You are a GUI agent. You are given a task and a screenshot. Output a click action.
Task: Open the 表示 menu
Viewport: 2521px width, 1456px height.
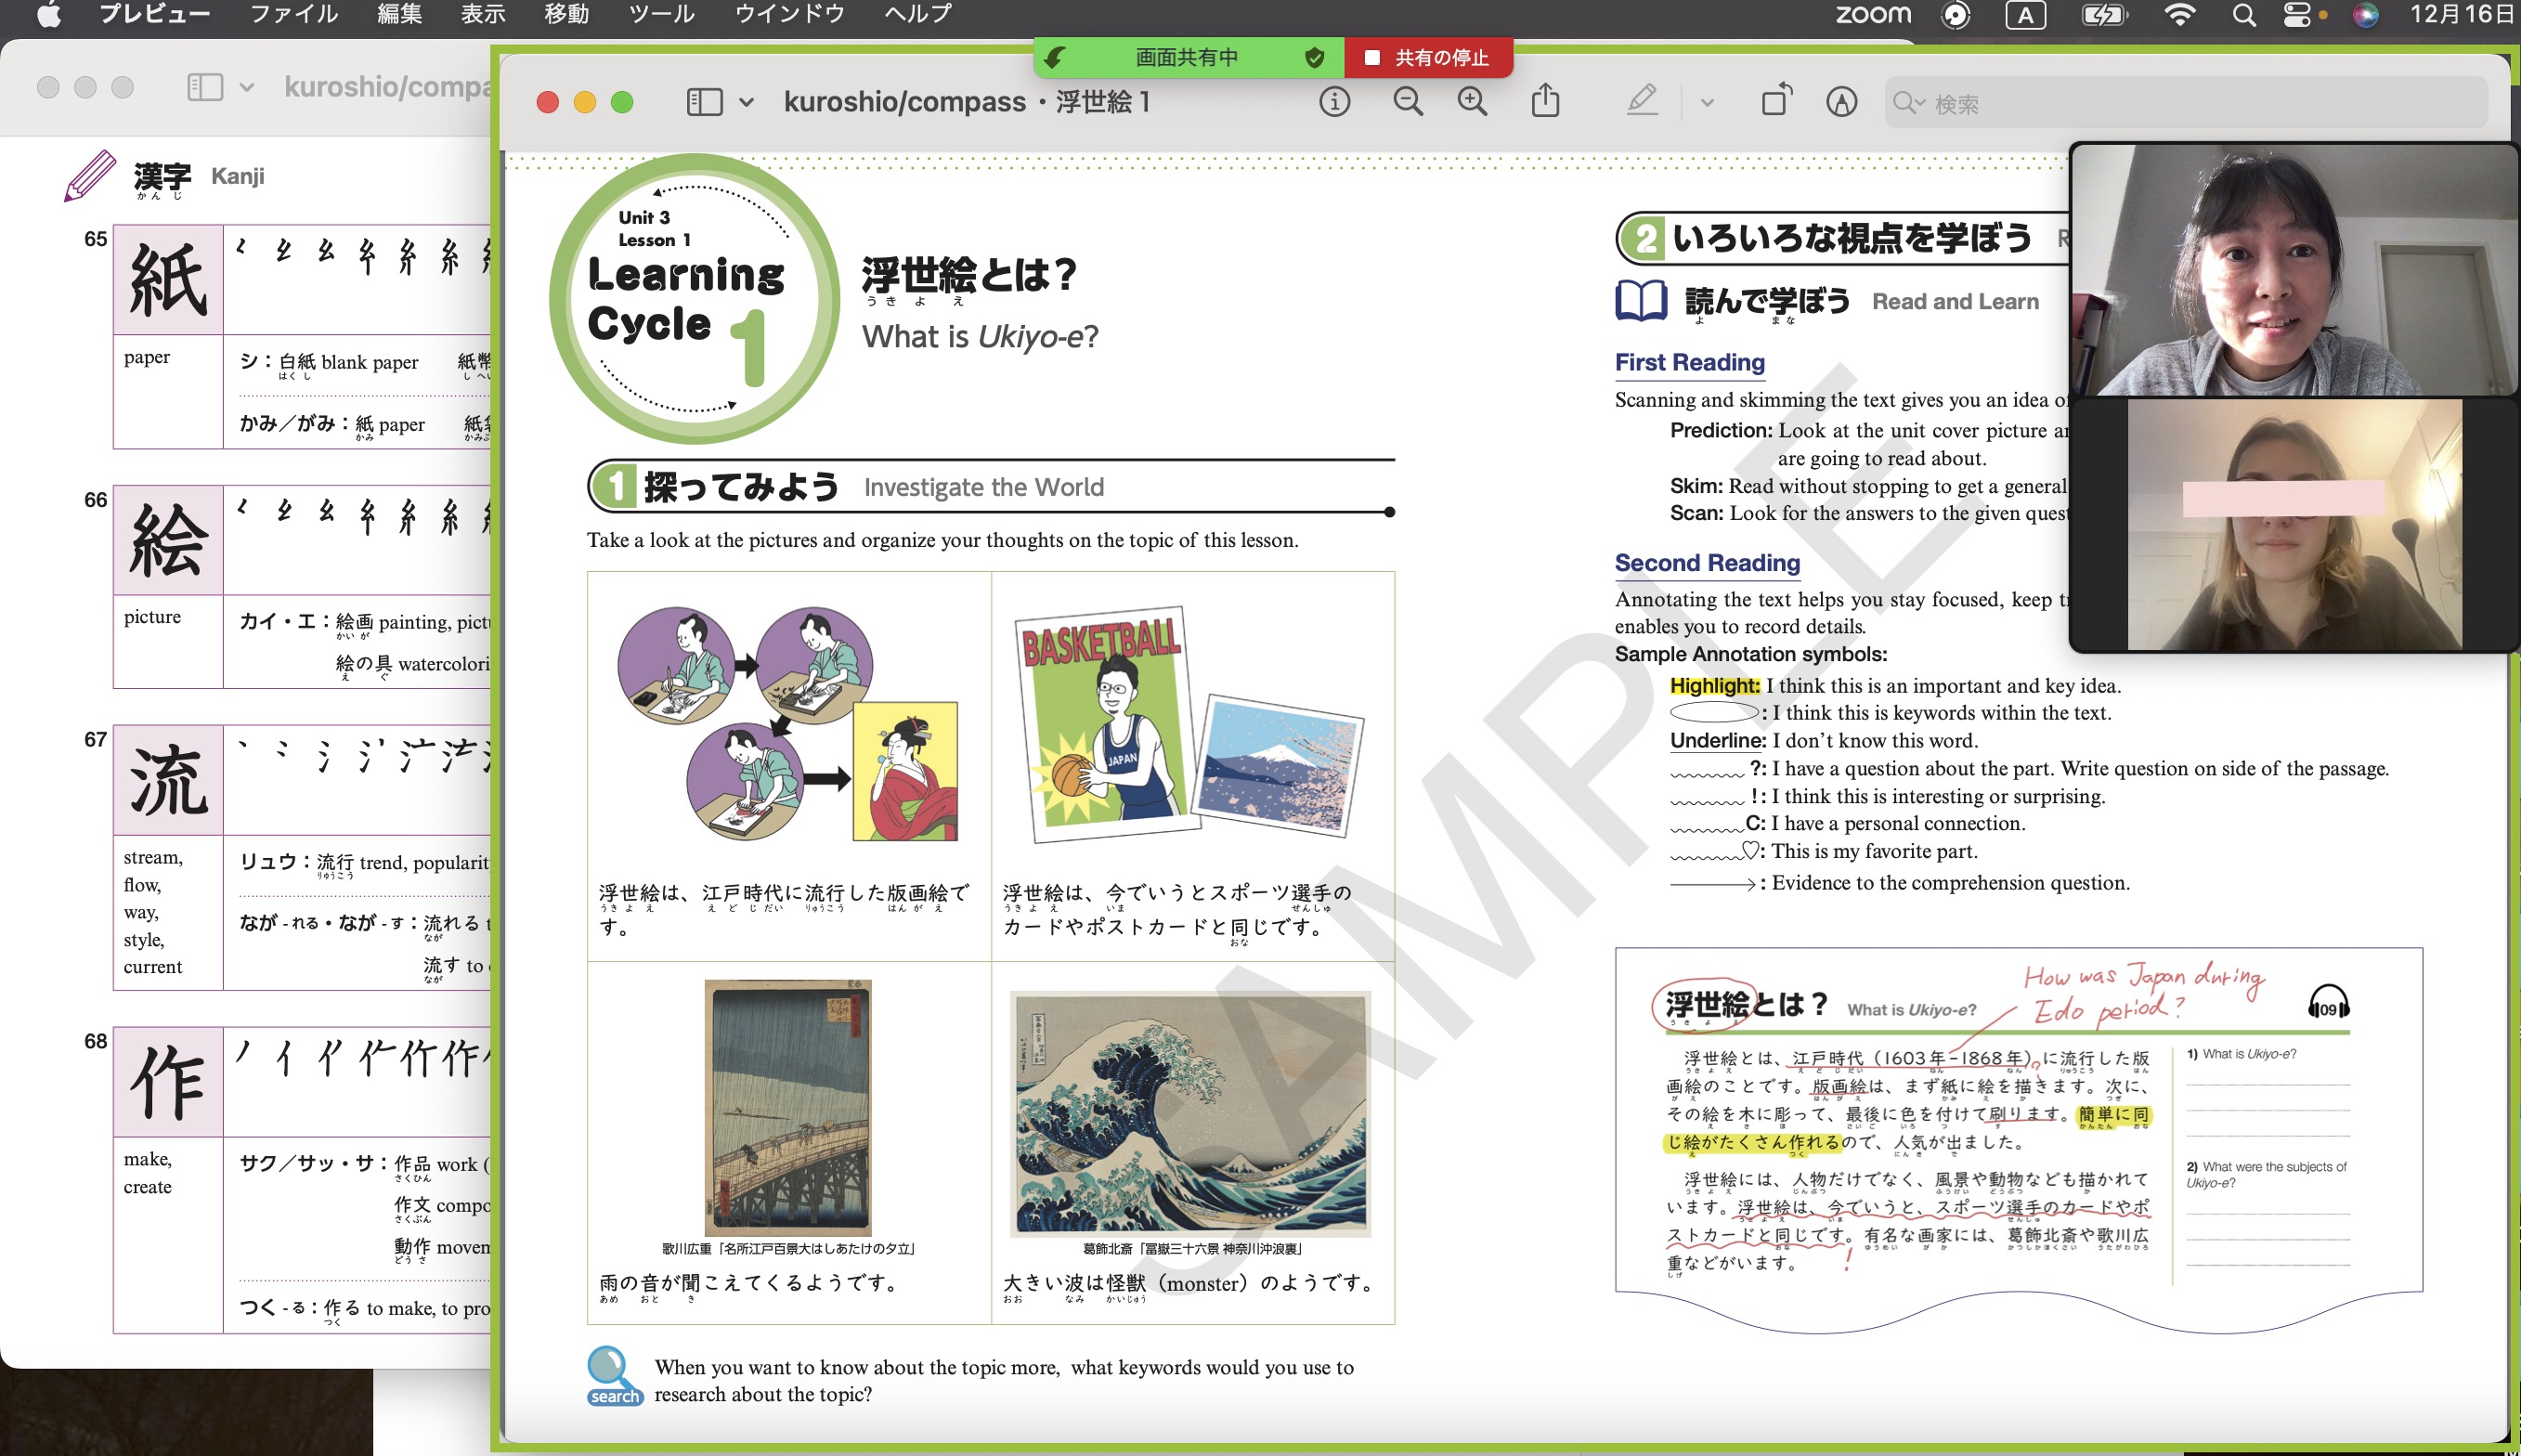click(x=482, y=14)
